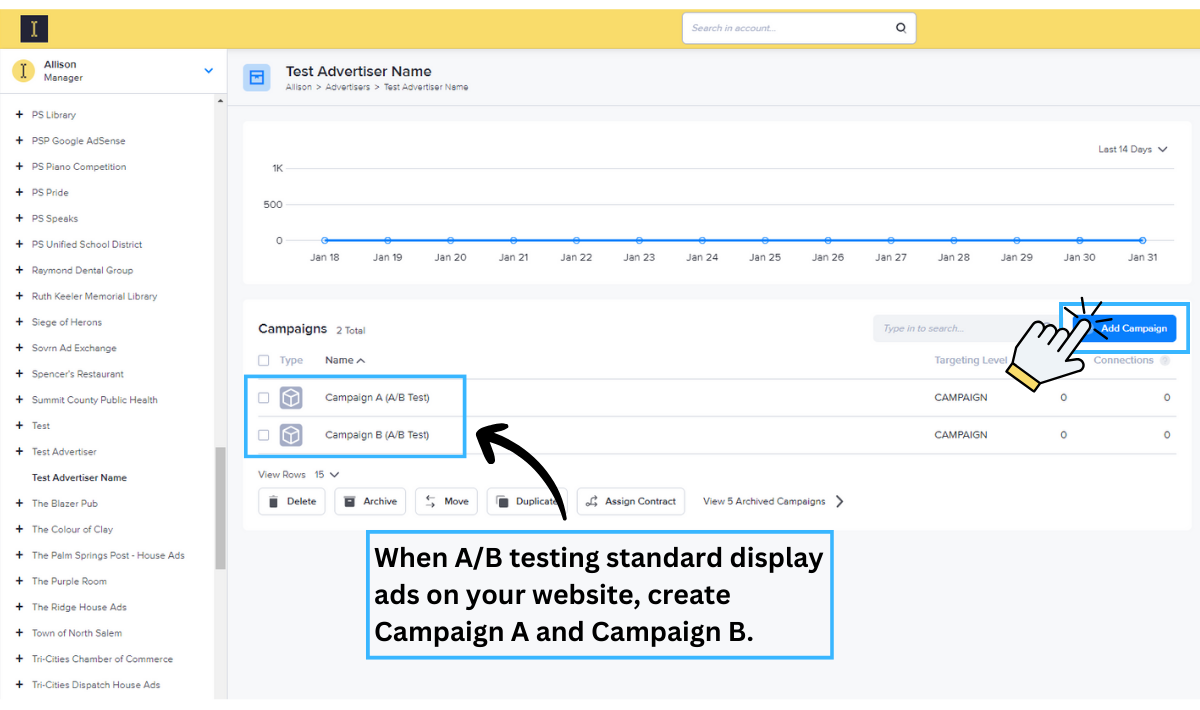Click the logo icon in the top bar
This screenshot has width=1200, height=710.
pyautogui.click(x=33, y=29)
